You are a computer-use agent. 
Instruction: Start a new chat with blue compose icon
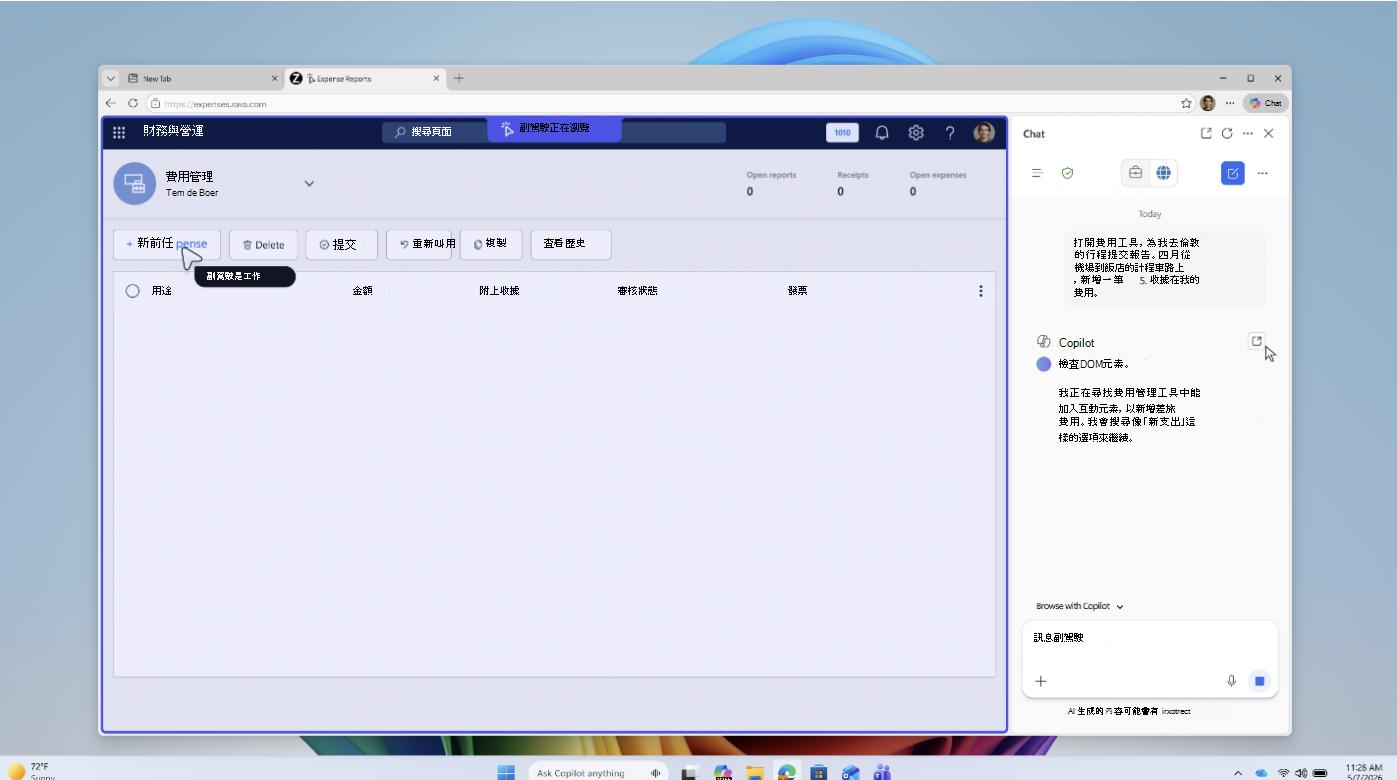click(1233, 173)
